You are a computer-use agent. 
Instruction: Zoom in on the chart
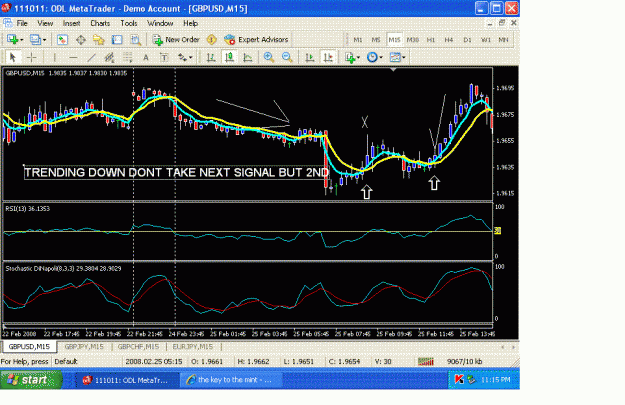(269, 57)
